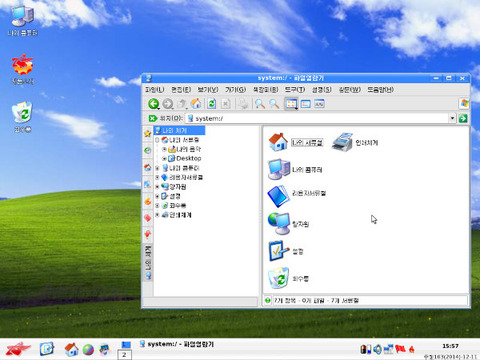The height and width of the screenshot is (360, 480).
Task: Select the My Computer desktop icon
Action: point(23,17)
